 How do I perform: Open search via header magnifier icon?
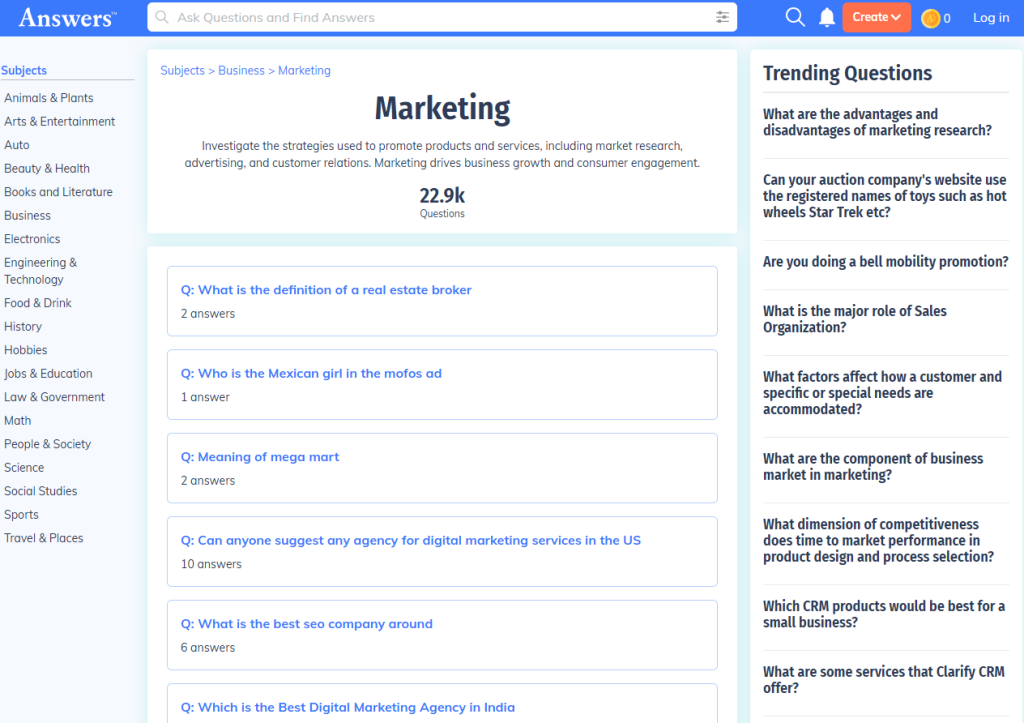tap(795, 17)
